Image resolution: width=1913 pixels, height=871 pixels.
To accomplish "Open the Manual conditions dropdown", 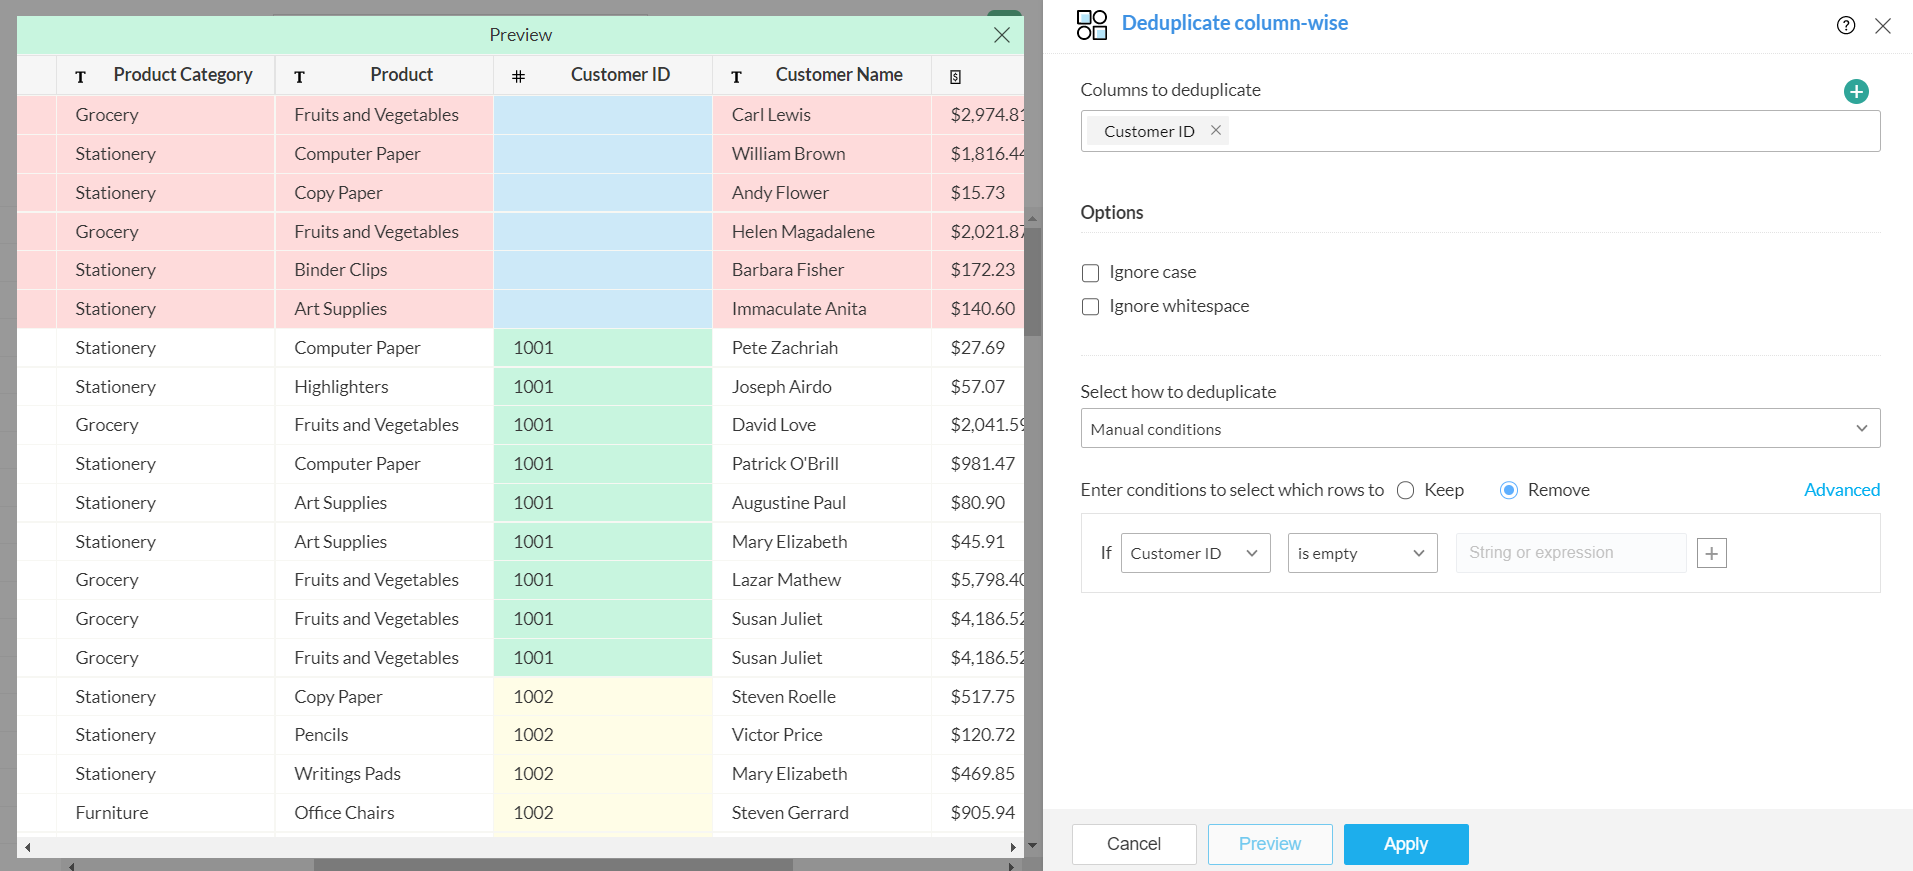I will point(1479,429).
